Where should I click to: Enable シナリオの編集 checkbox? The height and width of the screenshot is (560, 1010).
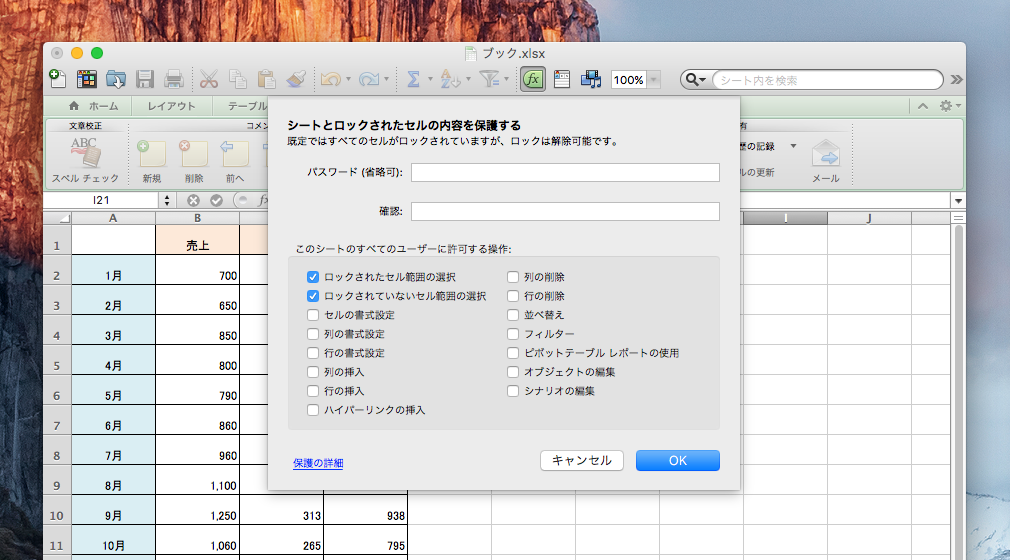click(x=513, y=391)
